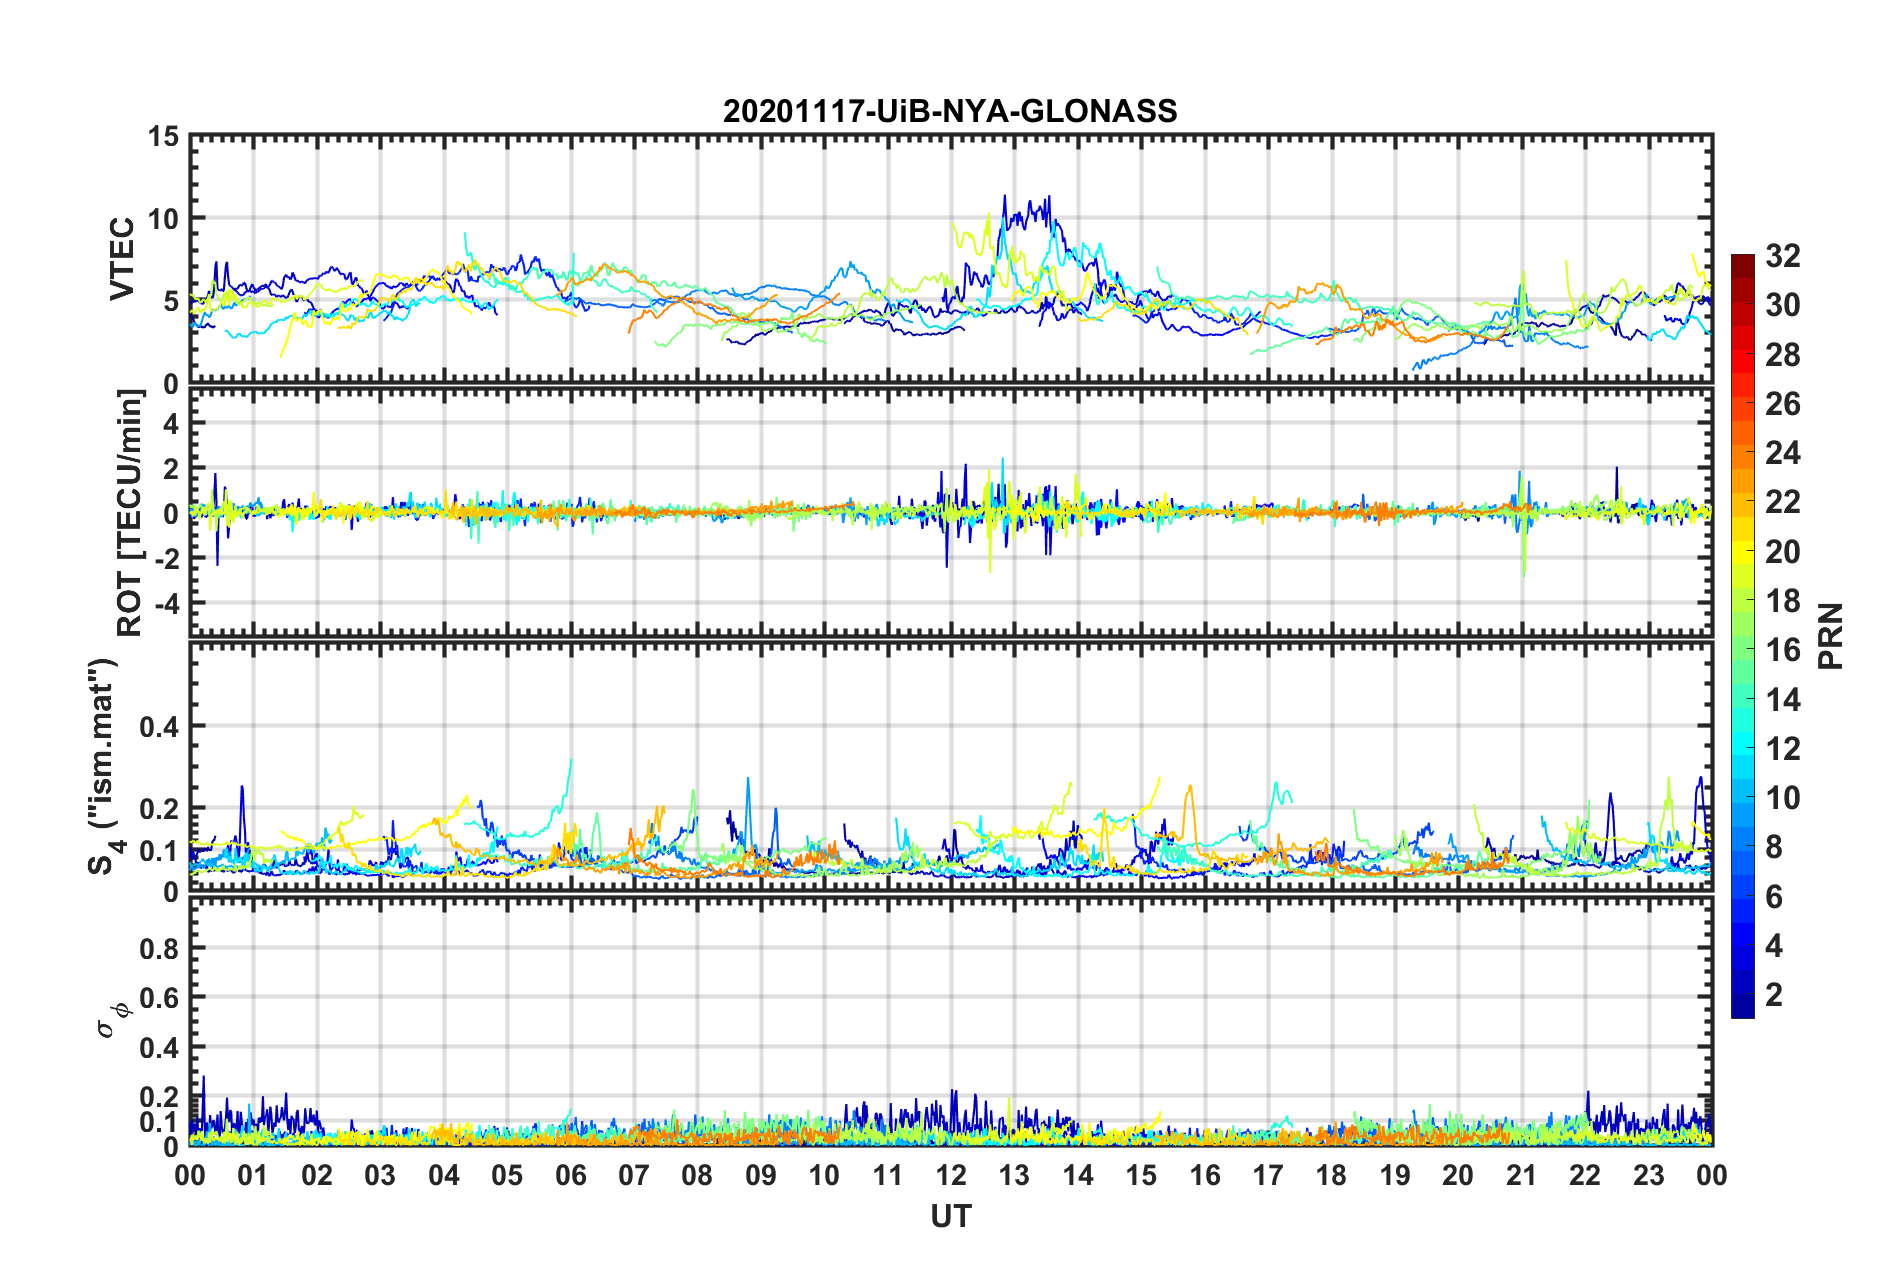The image size is (1902, 1272).
Task: Click the VTEC axis tick 15
Action: [163, 137]
